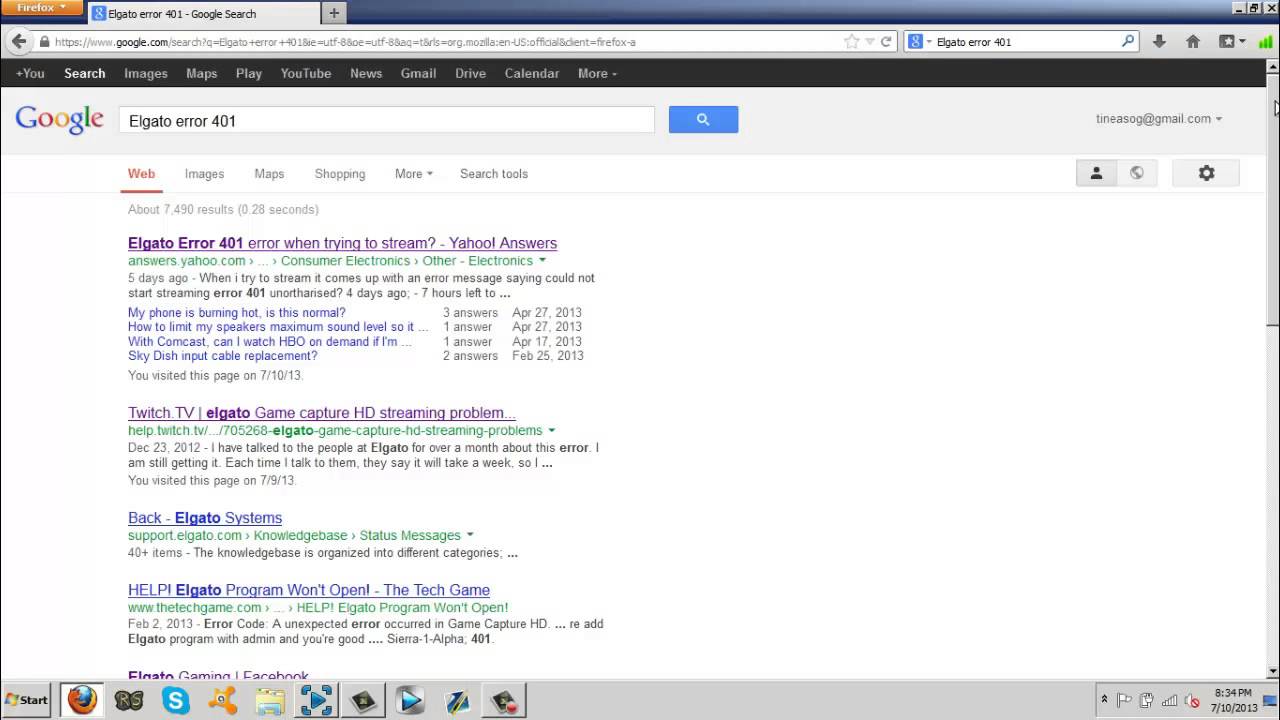Click the Firefox back arrow button
The height and width of the screenshot is (720, 1280).
18,42
